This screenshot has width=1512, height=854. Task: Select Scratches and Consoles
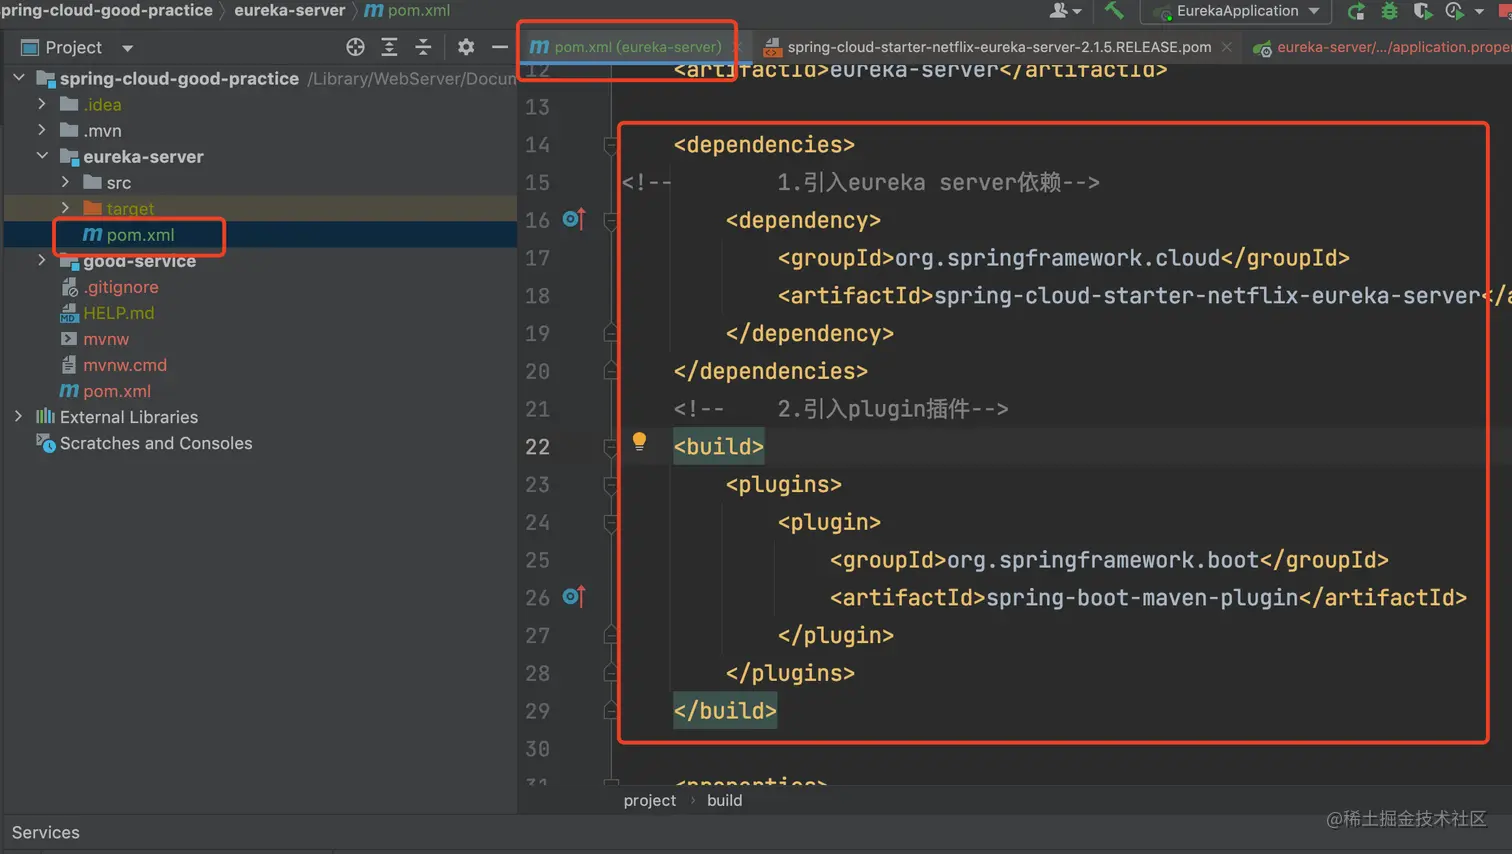tap(156, 443)
